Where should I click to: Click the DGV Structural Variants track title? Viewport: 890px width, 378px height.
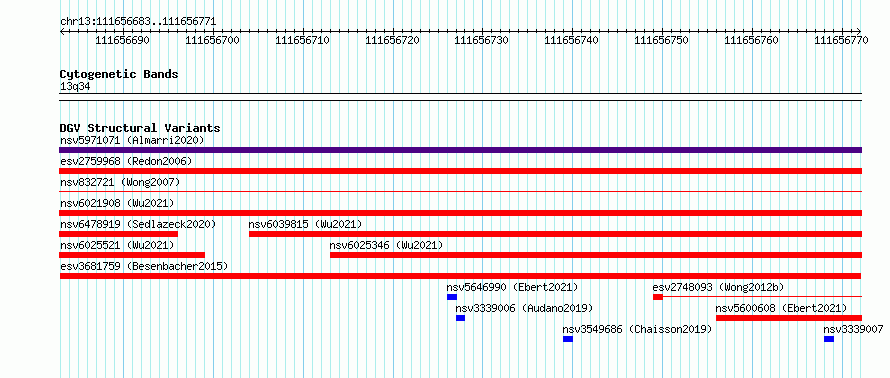[140, 128]
